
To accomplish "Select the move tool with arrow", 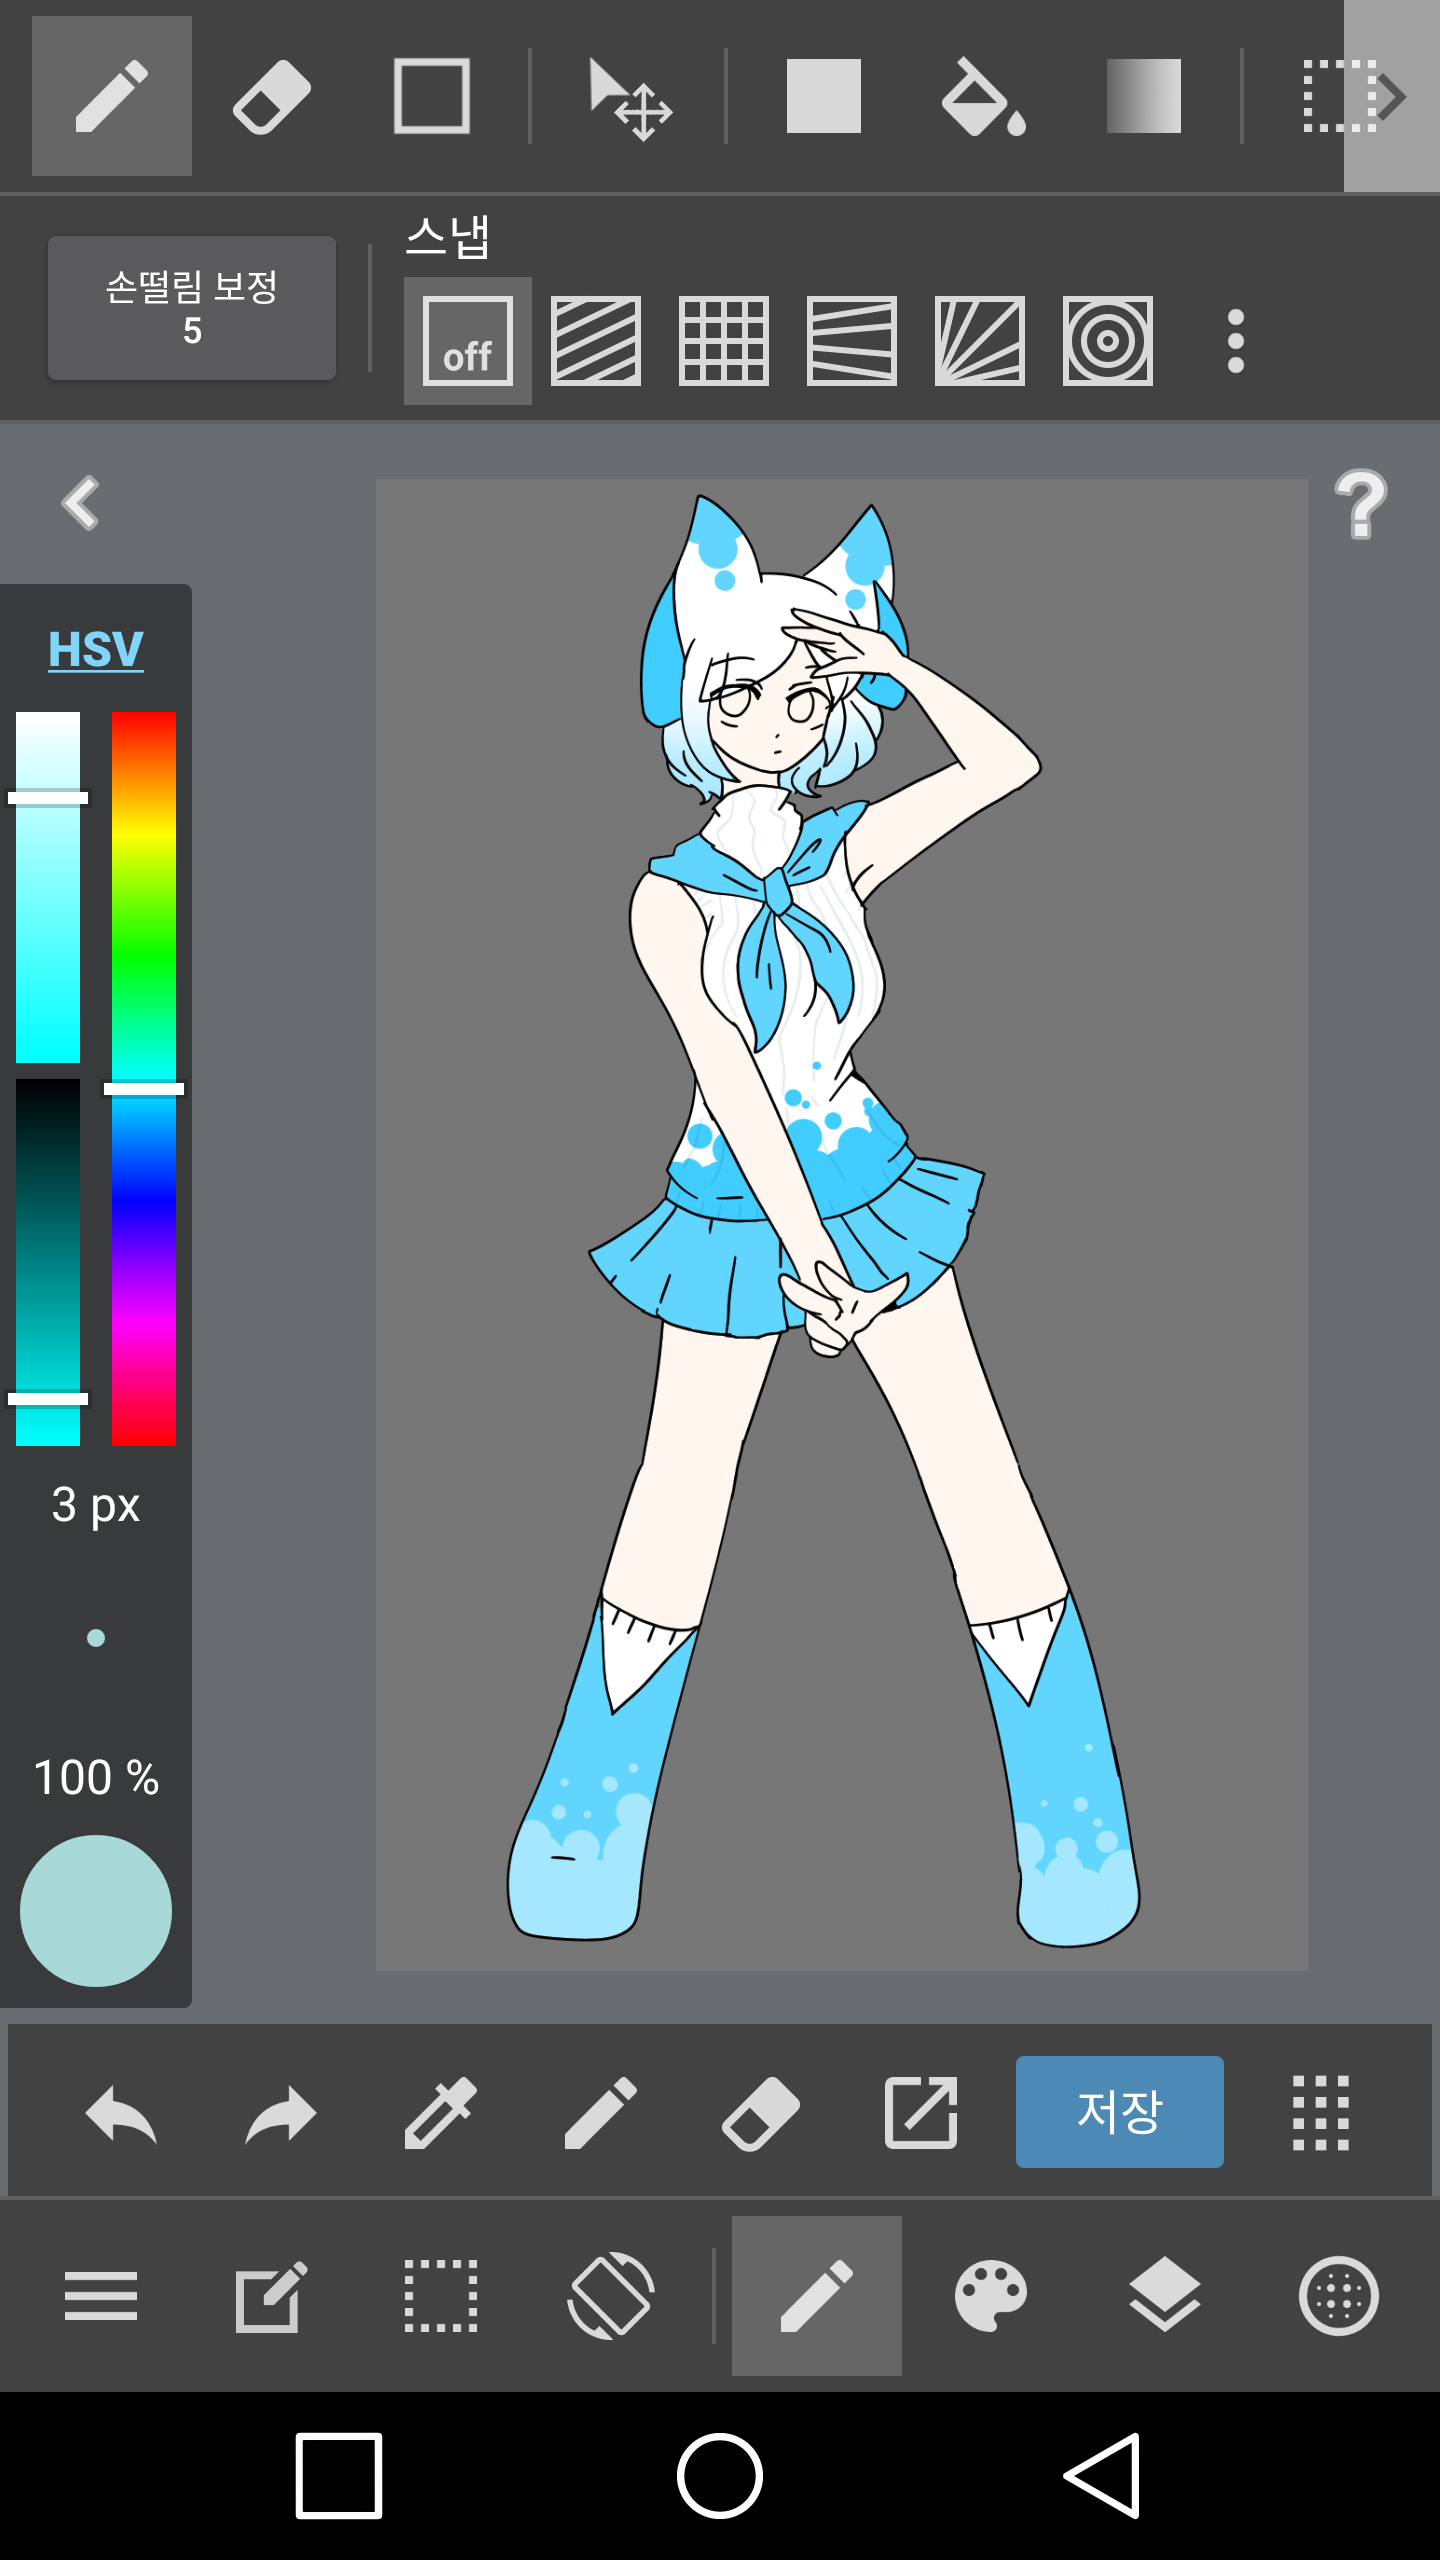I will (x=630, y=98).
